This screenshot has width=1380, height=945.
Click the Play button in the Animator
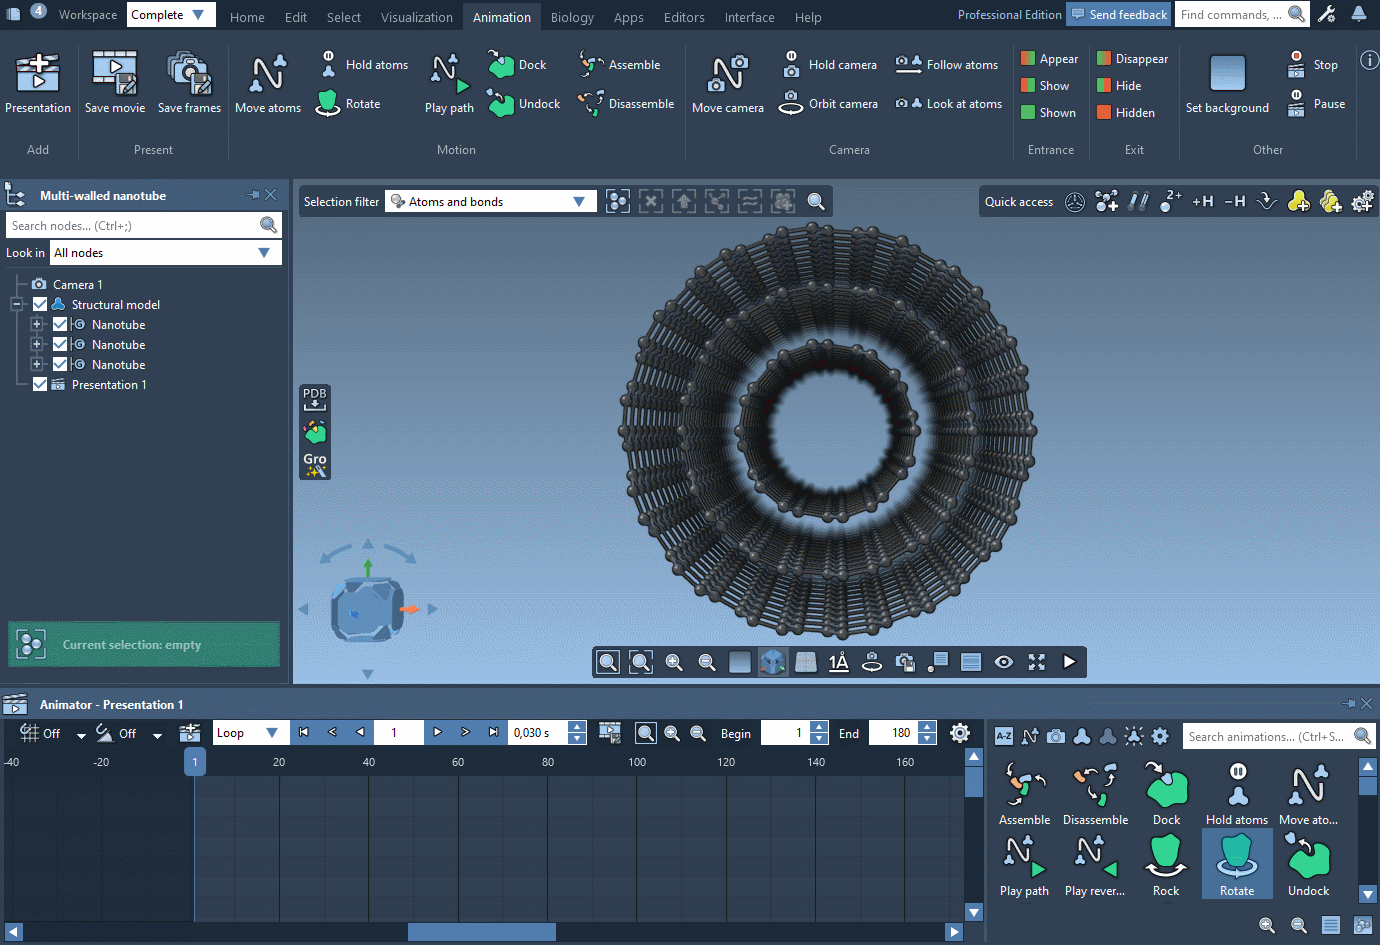coord(437,732)
